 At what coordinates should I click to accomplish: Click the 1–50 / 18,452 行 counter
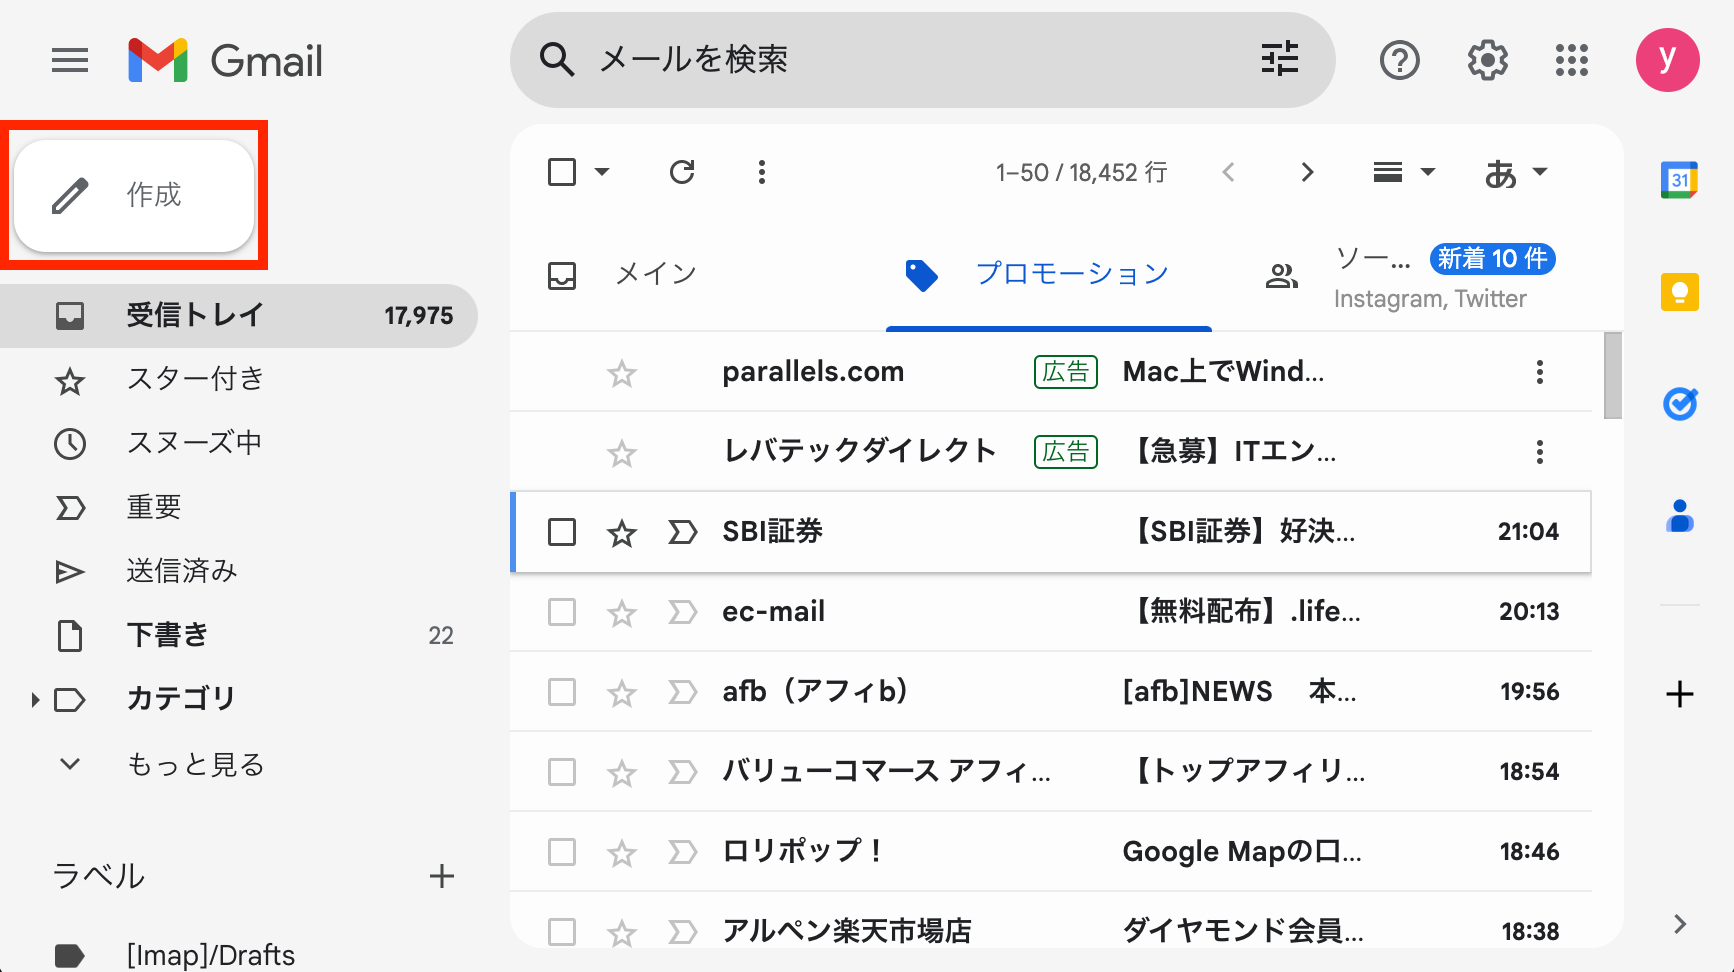pos(1081,173)
